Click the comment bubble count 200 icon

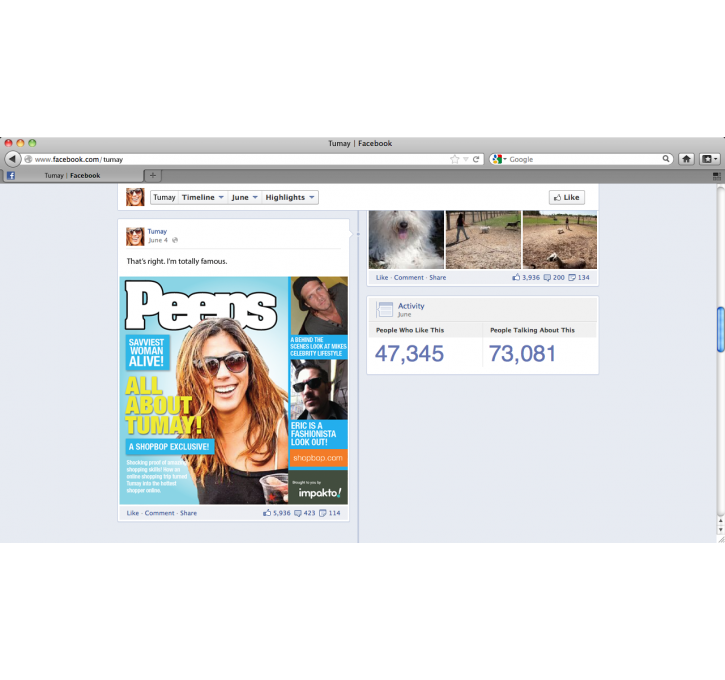click(547, 277)
